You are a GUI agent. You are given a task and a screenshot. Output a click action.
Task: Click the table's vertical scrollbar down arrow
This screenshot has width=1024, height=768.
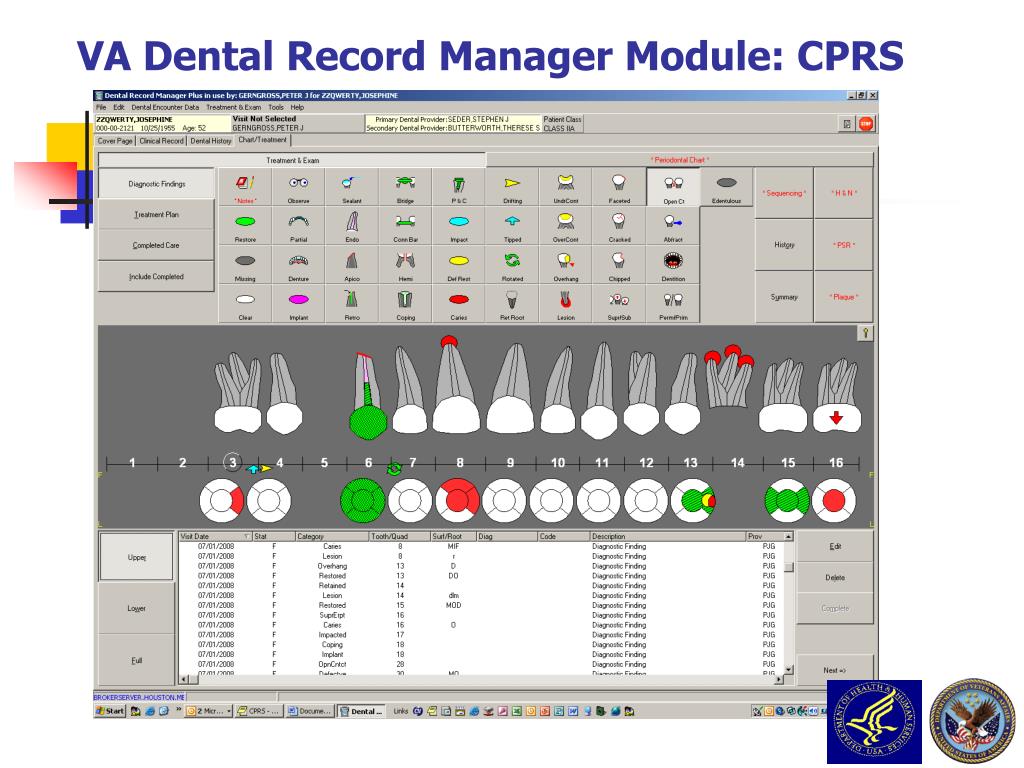pyautogui.click(x=789, y=669)
